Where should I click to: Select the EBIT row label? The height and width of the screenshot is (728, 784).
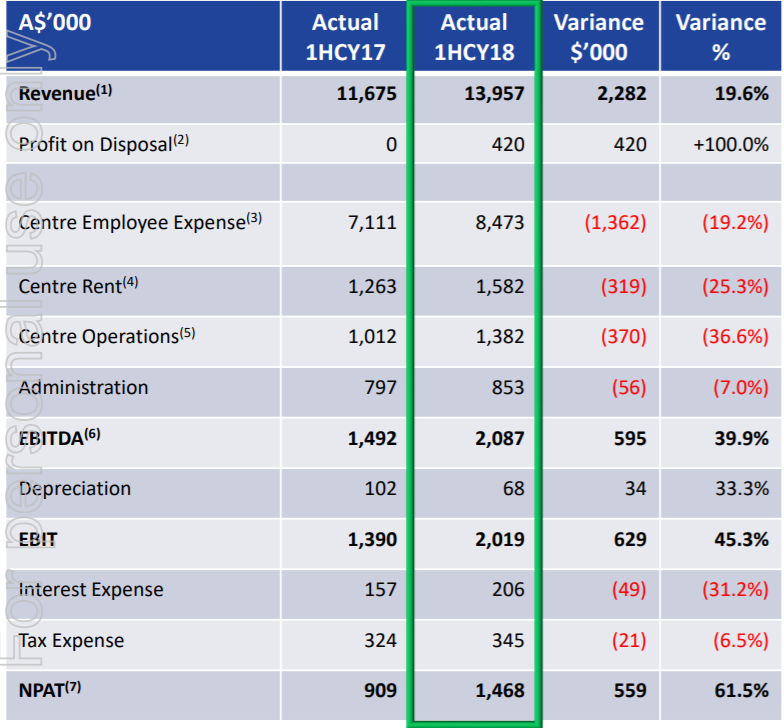[x=38, y=540]
